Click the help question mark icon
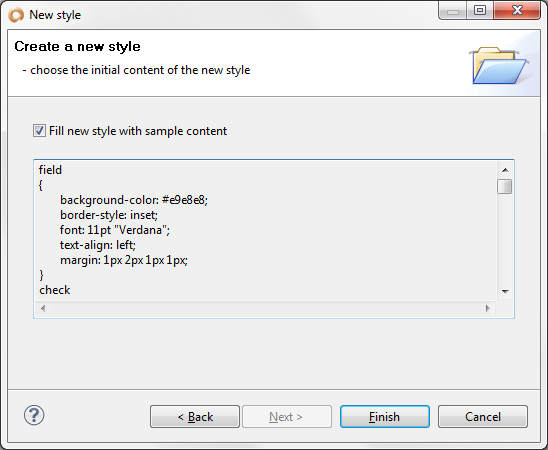Screen dimensions: 548x450 point(34,415)
